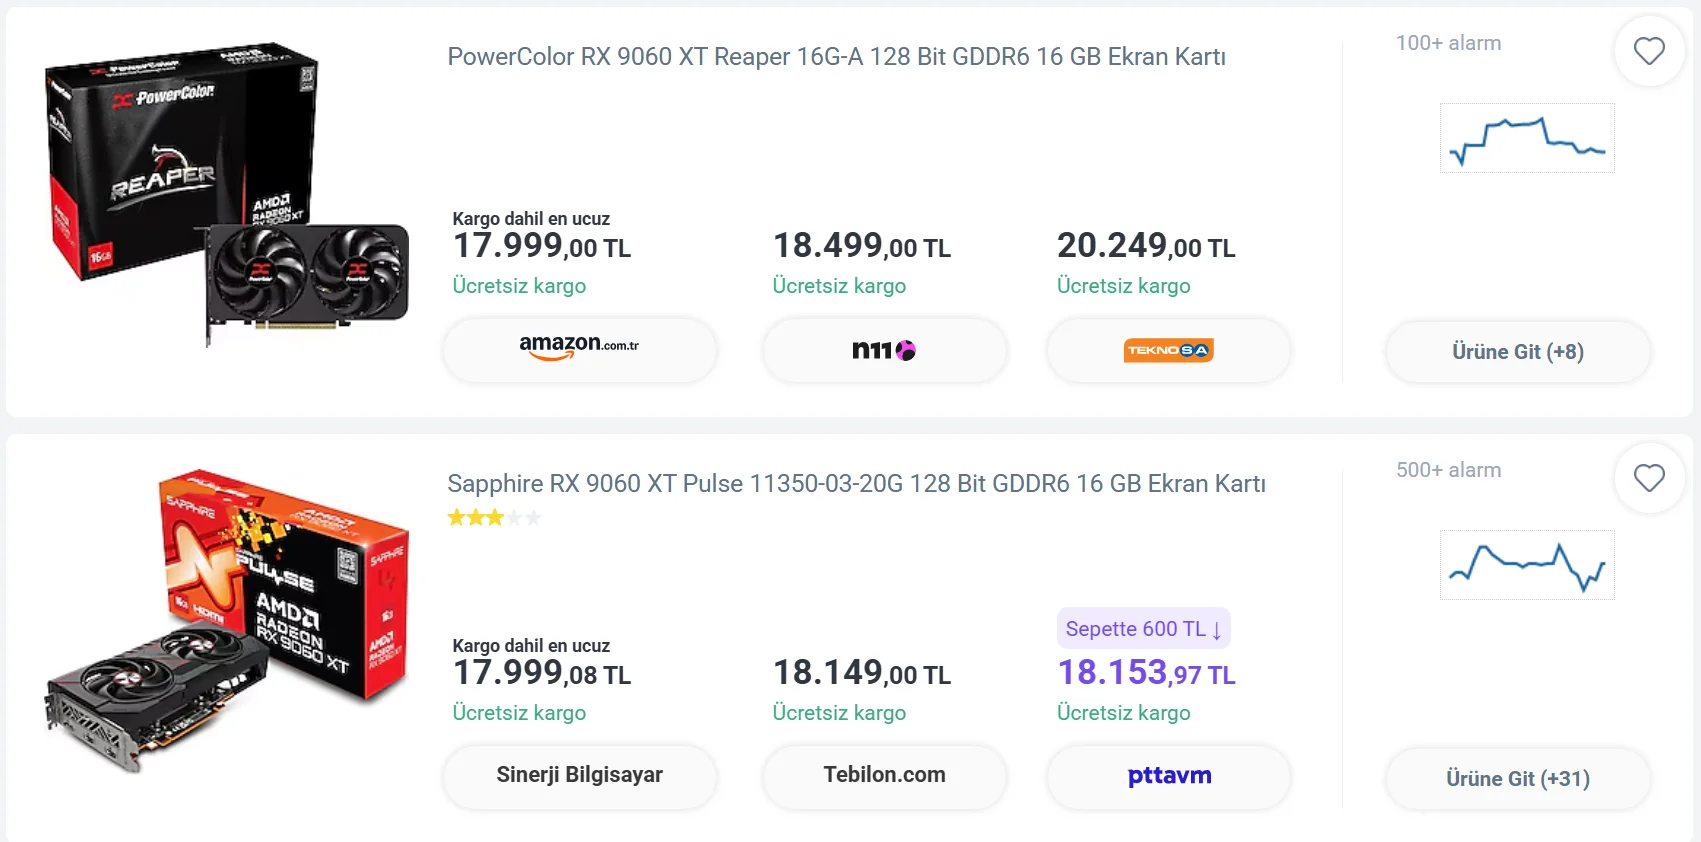
Task: Open the Sinerji Bilgisayar offer
Action: point(579,776)
